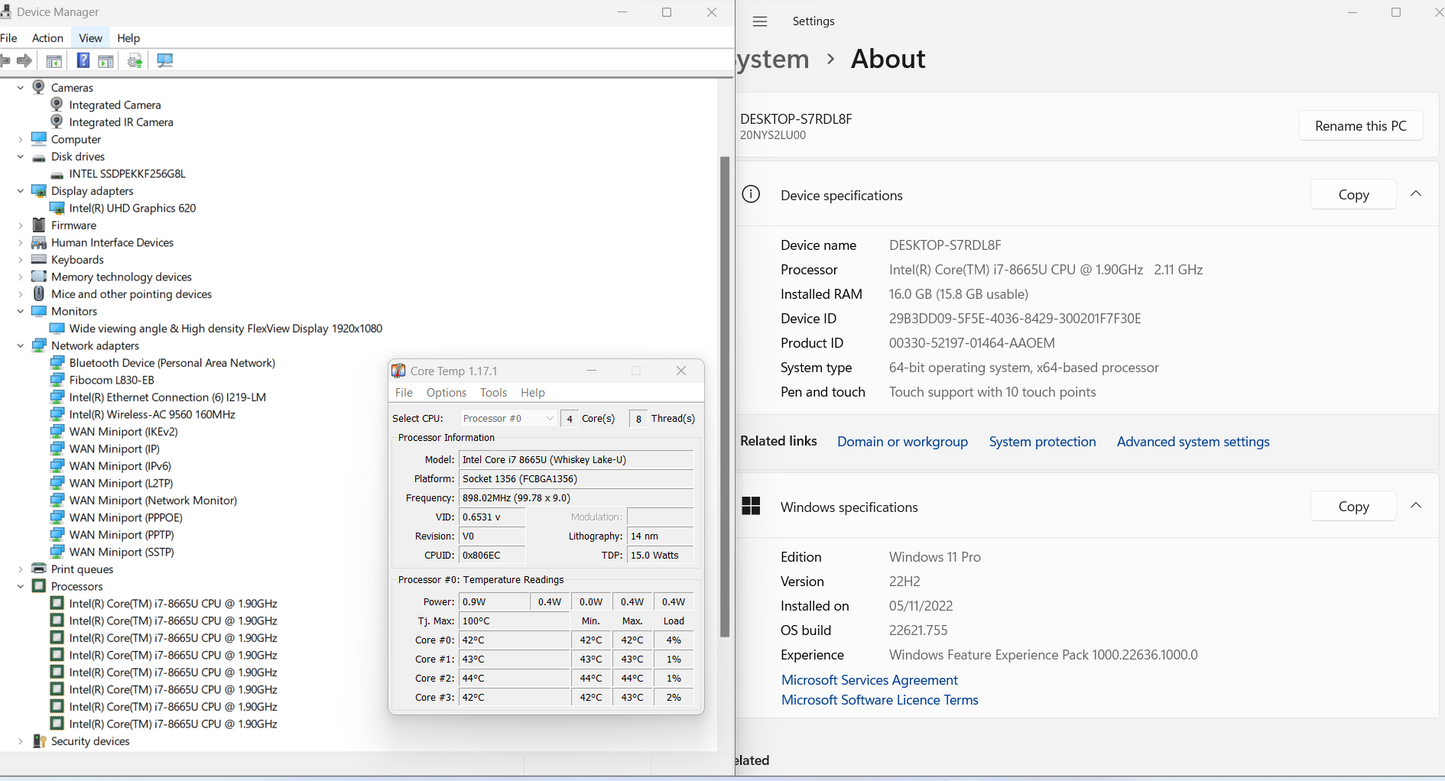Click the Windows logo beside Windows specifications

tap(751, 506)
